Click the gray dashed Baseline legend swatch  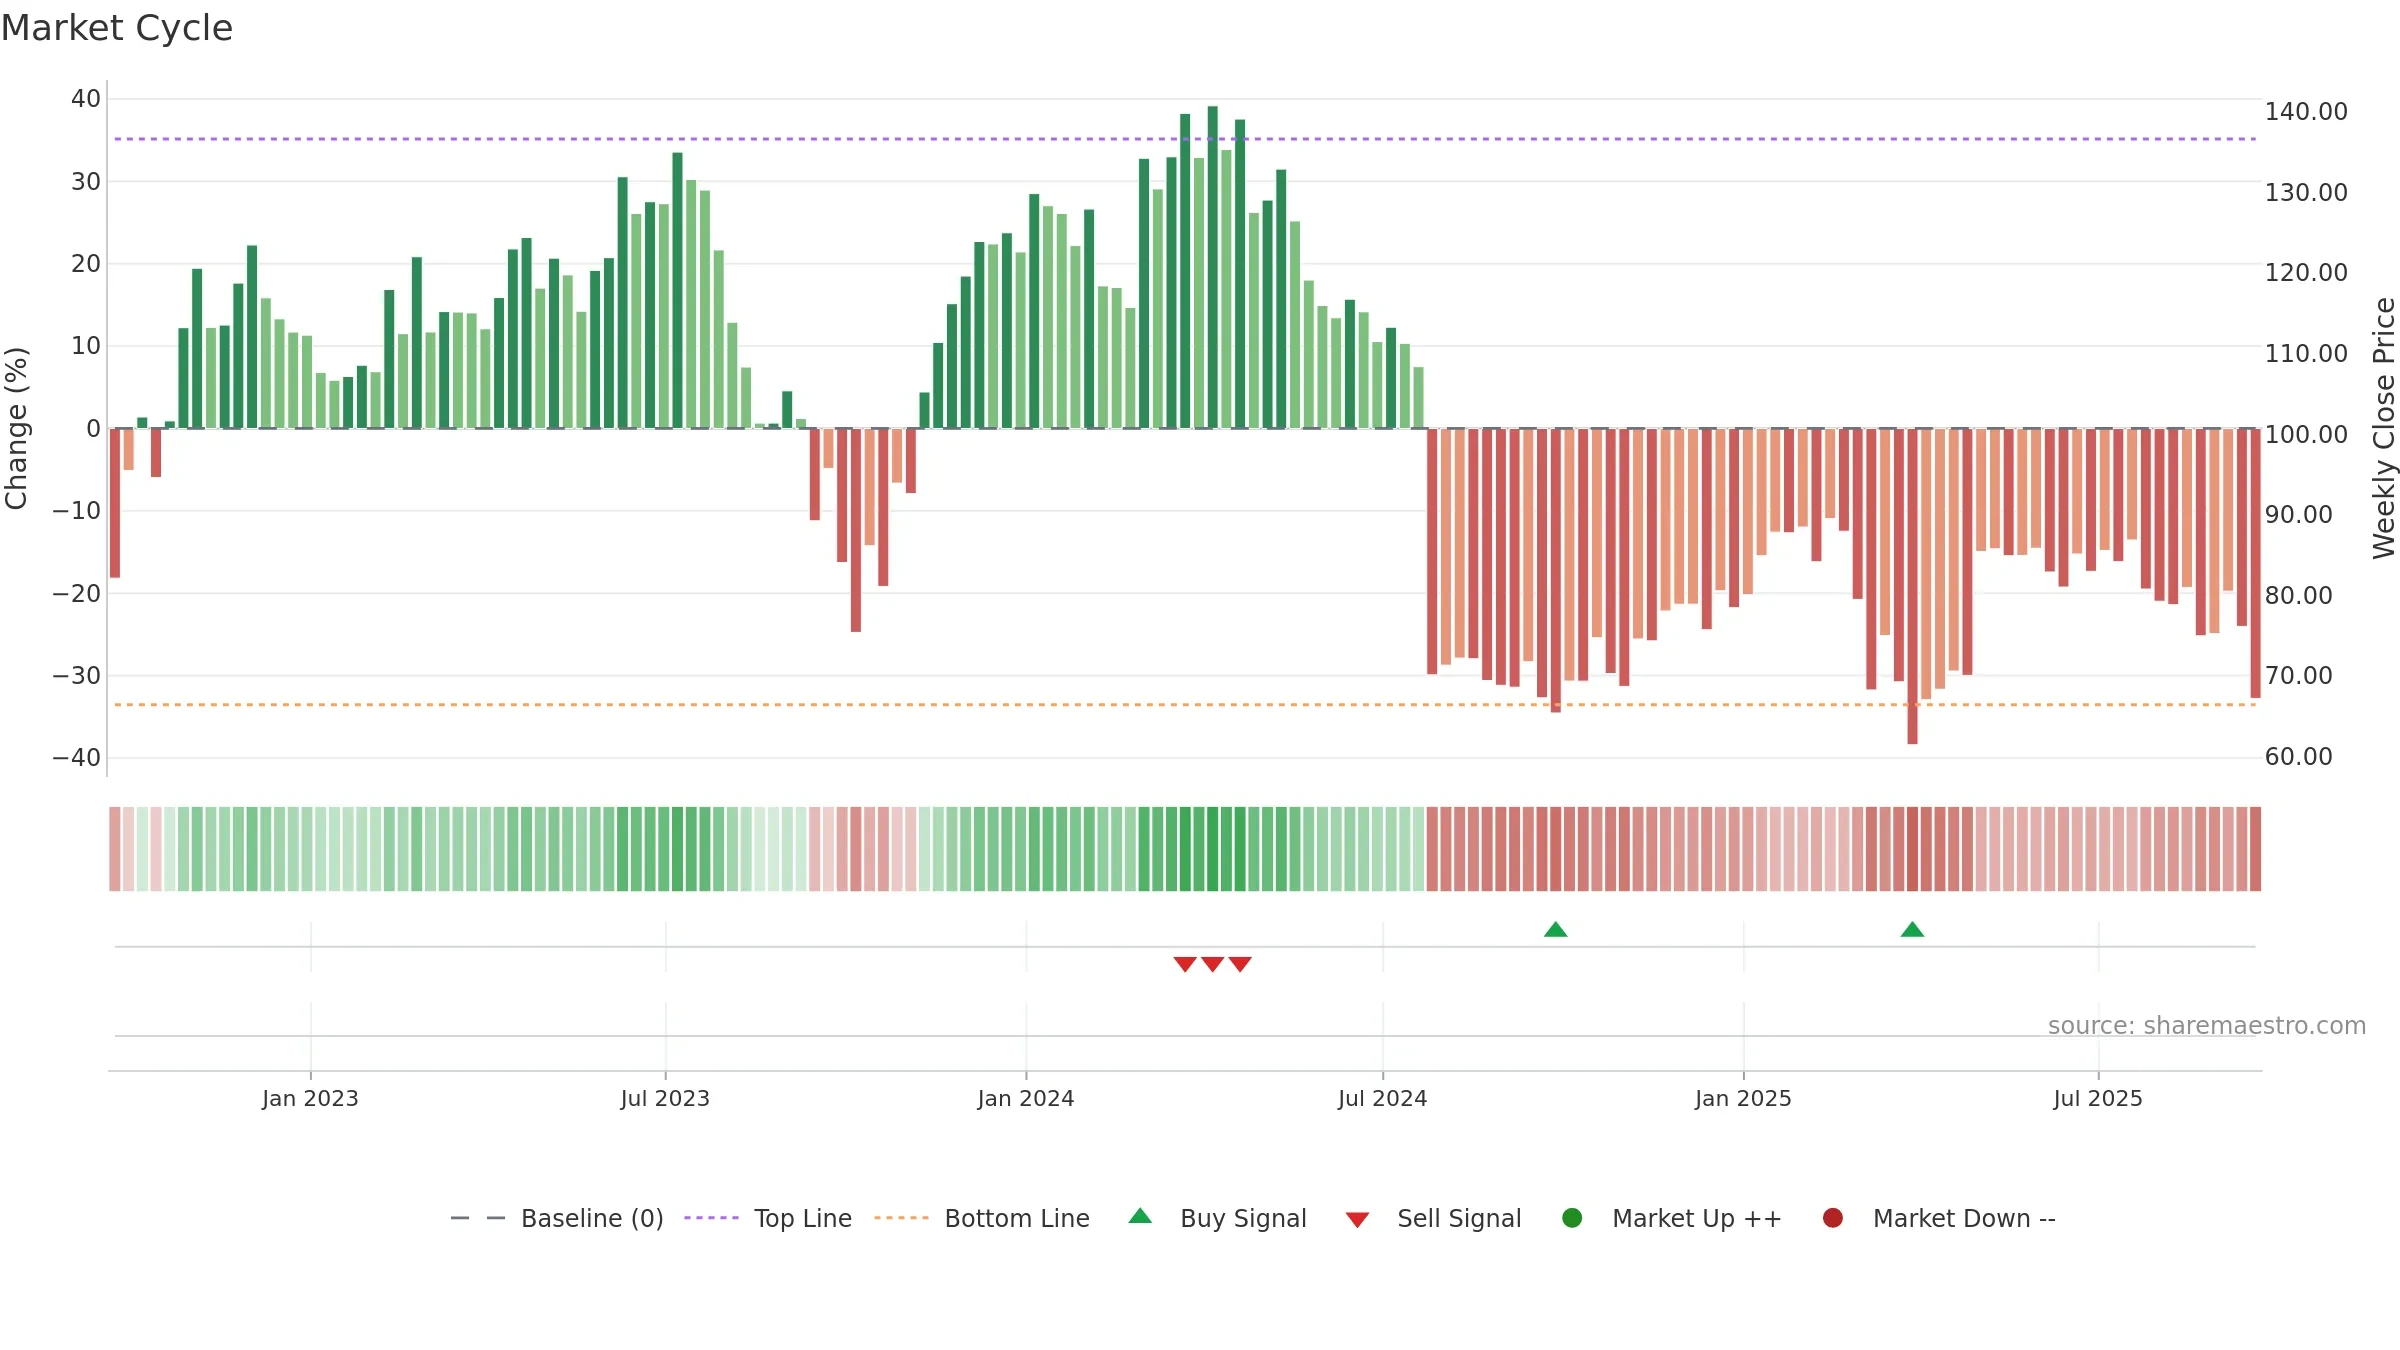click(x=478, y=1218)
